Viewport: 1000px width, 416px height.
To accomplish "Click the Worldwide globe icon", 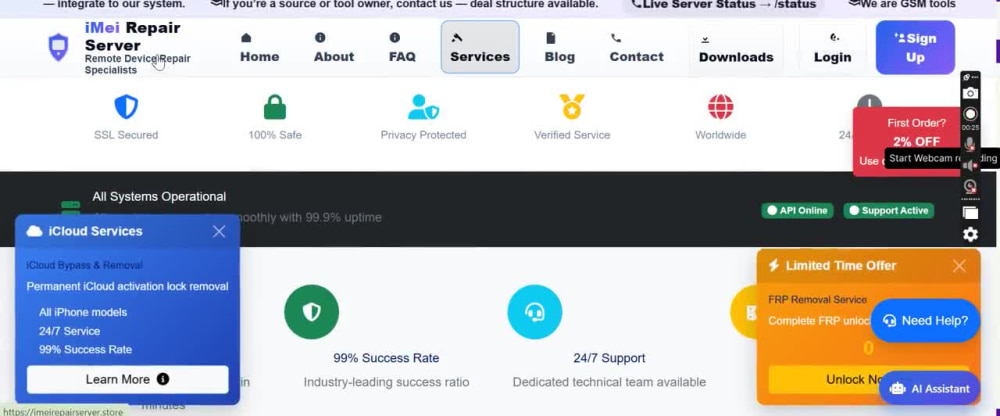I will coord(721,107).
